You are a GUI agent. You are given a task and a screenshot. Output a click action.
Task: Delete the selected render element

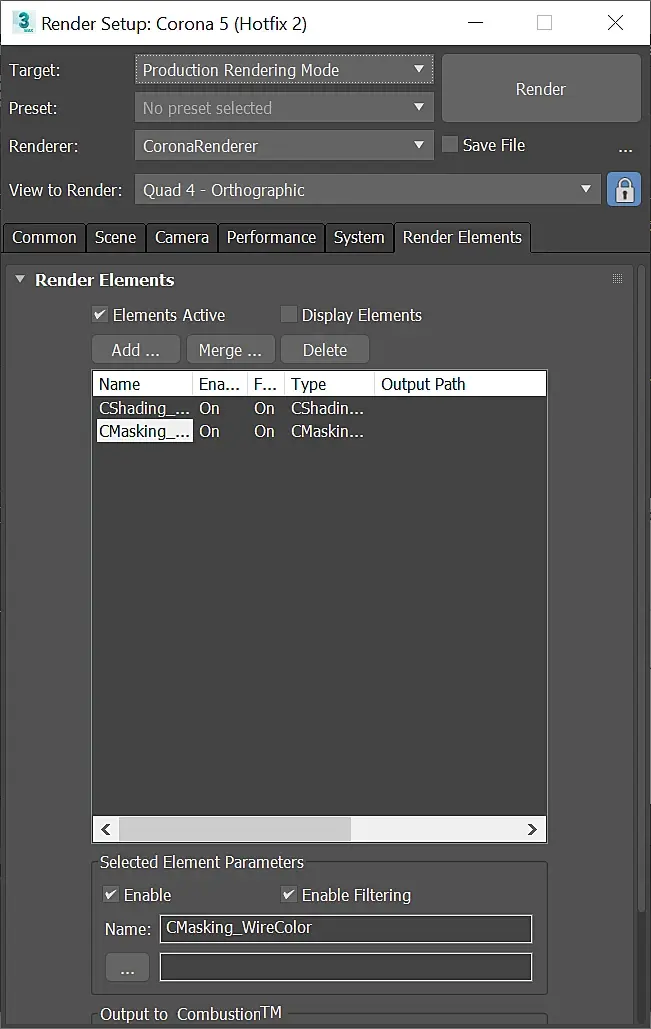[x=325, y=350]
